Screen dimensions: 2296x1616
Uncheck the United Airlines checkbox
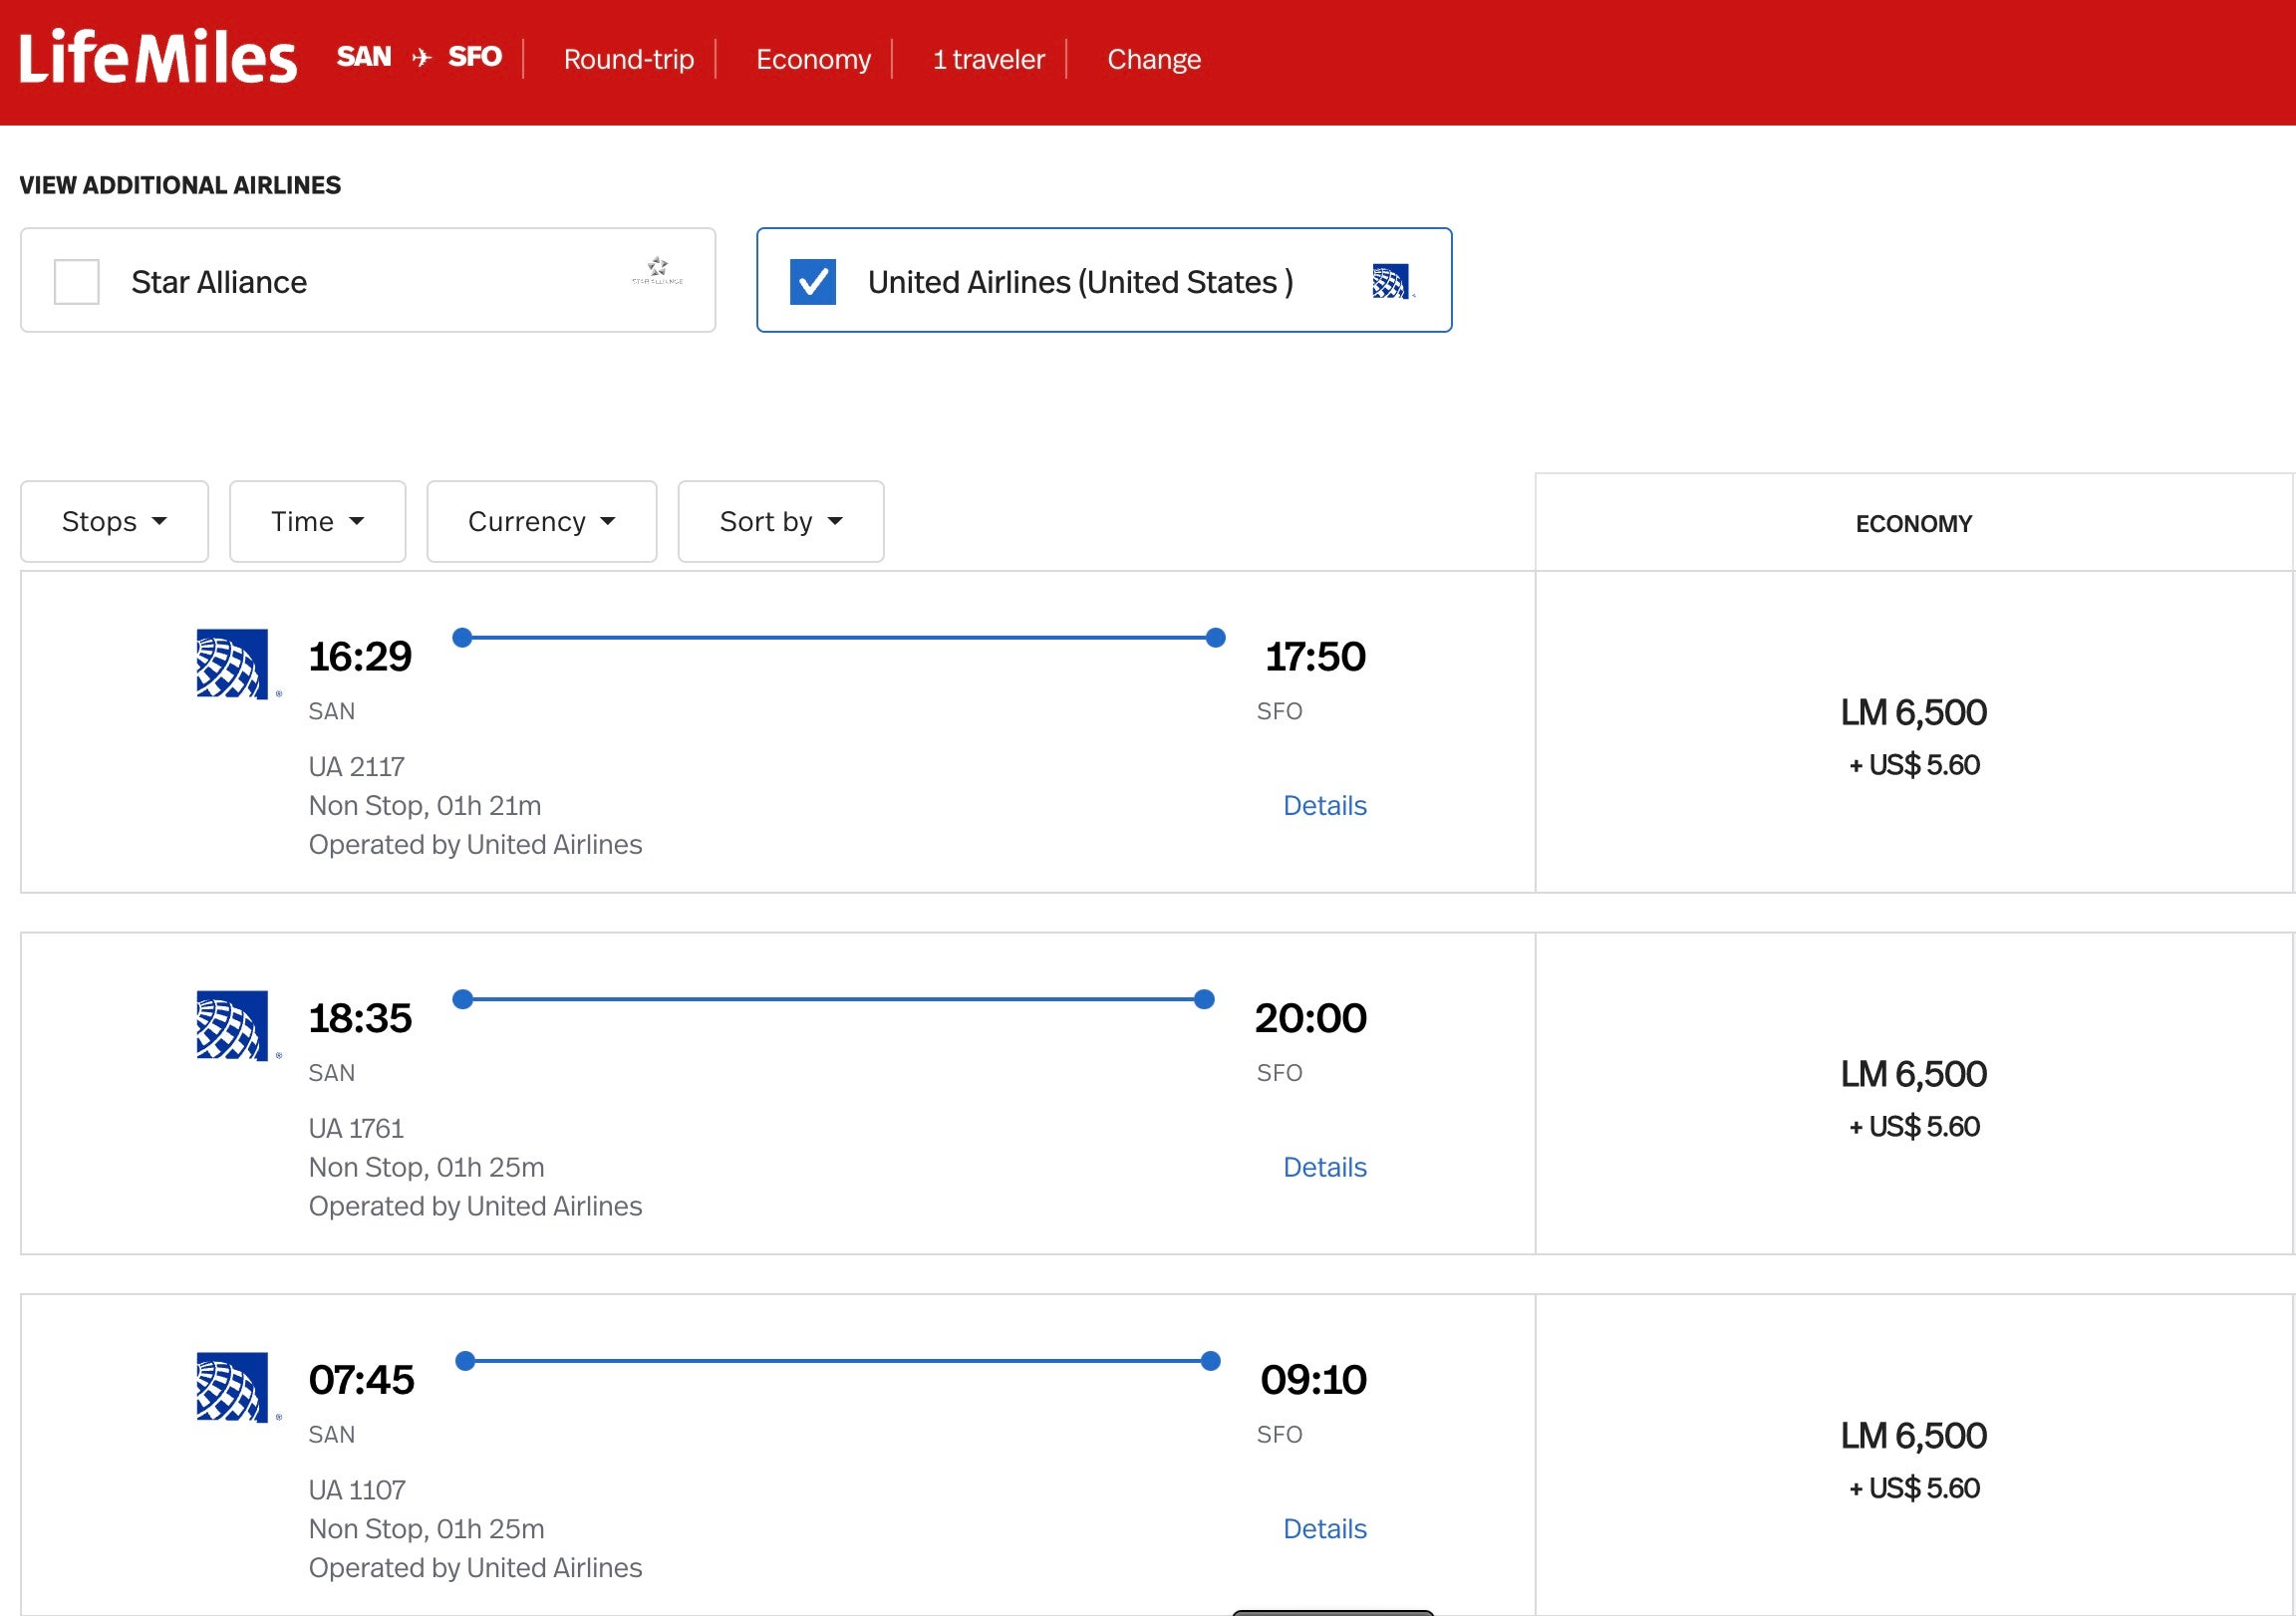(812, 282)
